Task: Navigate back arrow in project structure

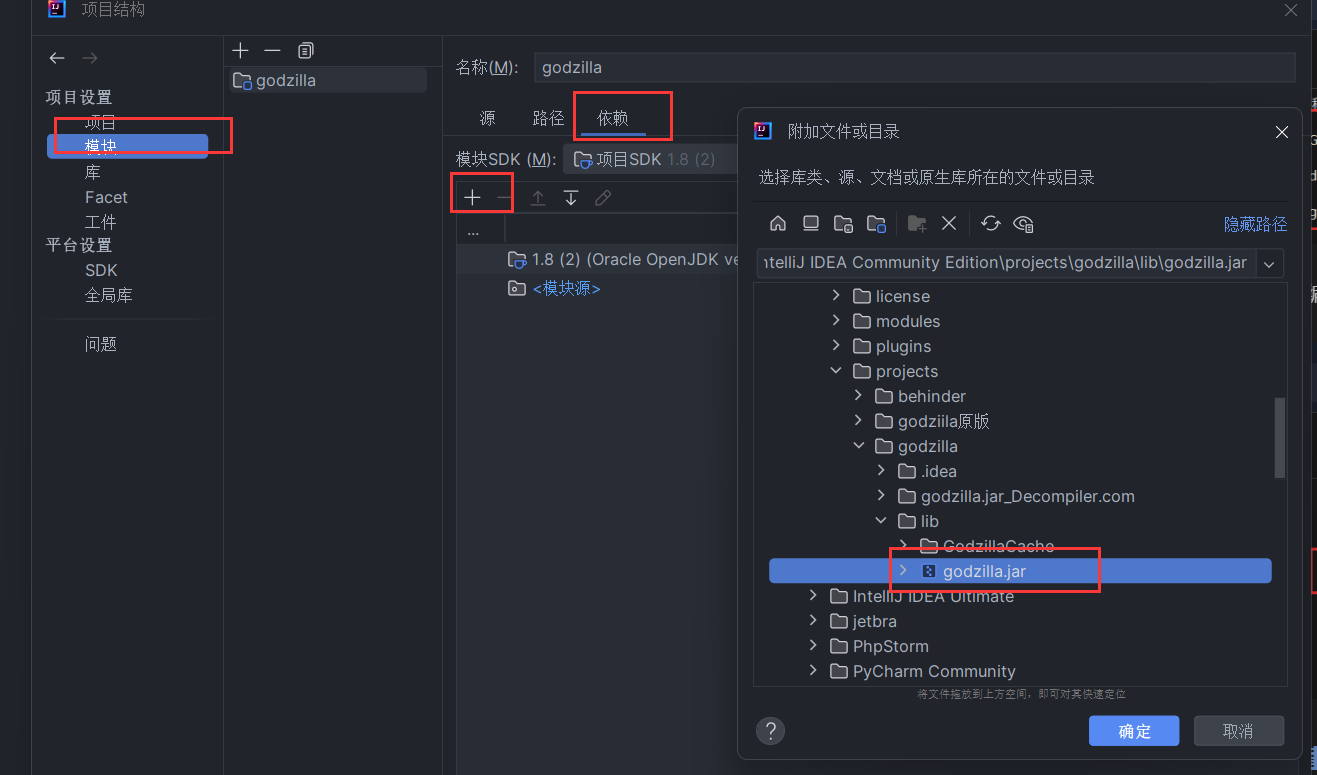Action: (57, 58)
